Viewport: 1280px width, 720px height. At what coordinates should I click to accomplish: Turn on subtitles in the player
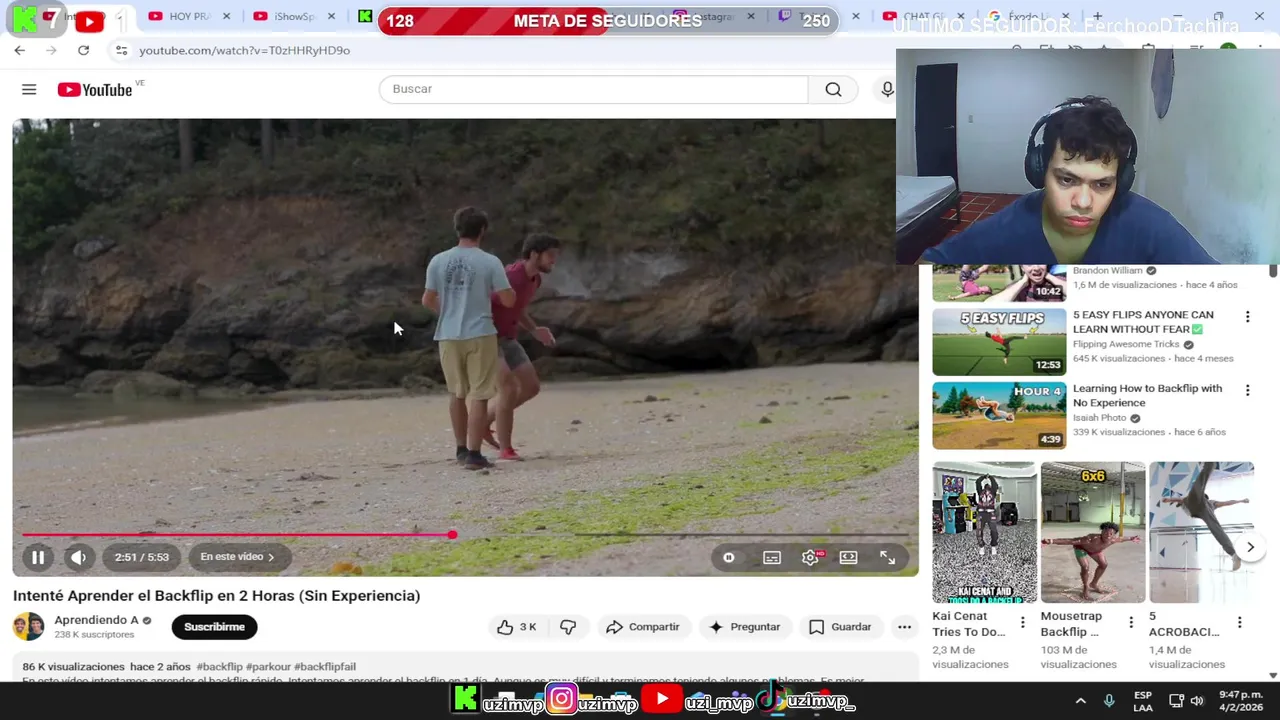pyautogui.click(x=772, y=557)
